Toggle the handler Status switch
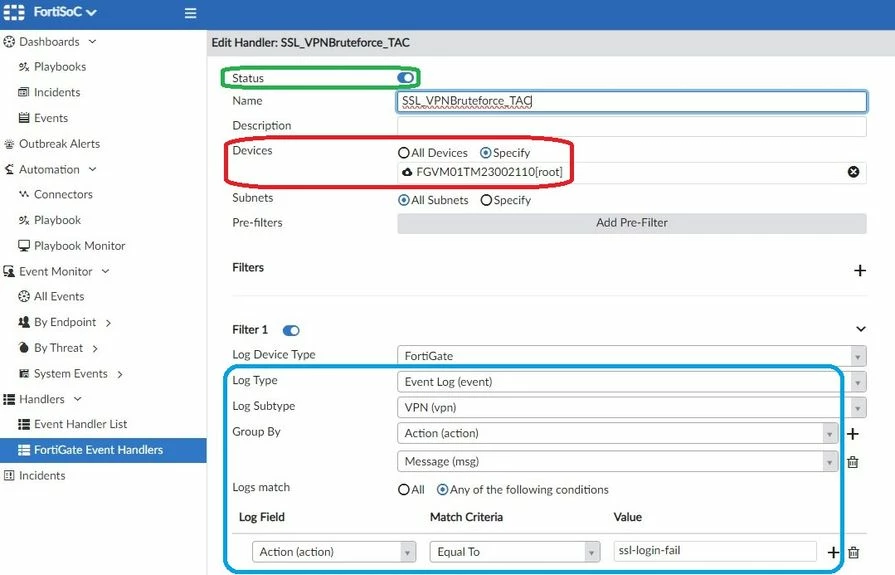The image size is (895, 575). click(x=405, y=78)
